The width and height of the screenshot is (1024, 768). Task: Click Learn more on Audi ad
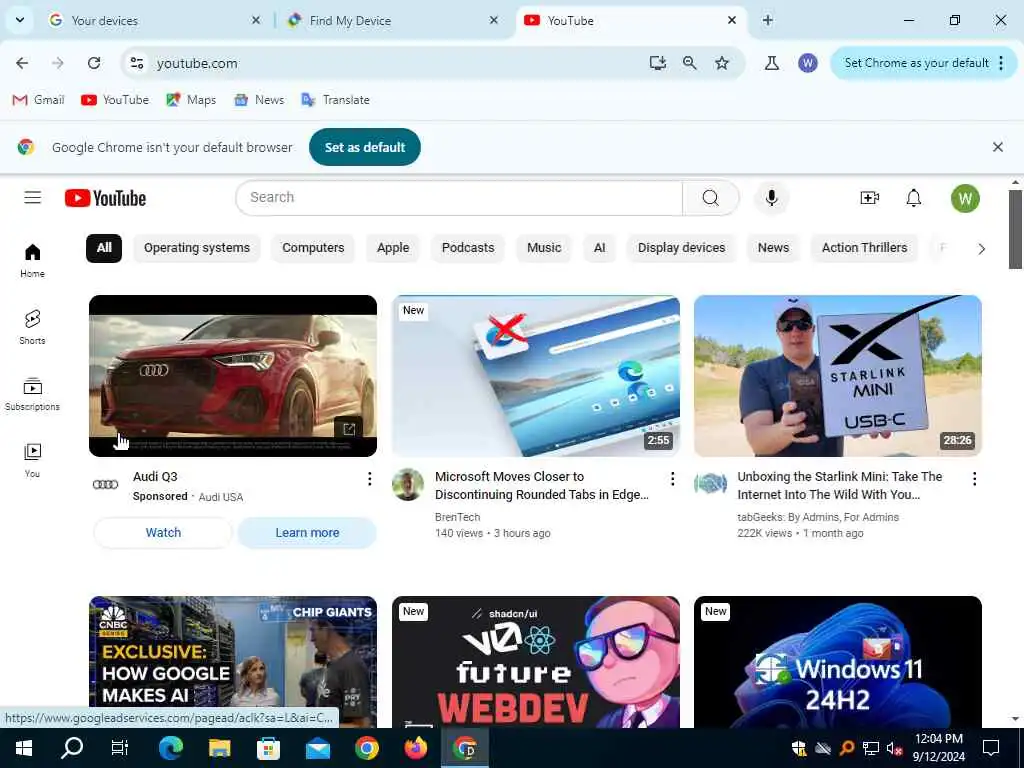pos(307,533)
